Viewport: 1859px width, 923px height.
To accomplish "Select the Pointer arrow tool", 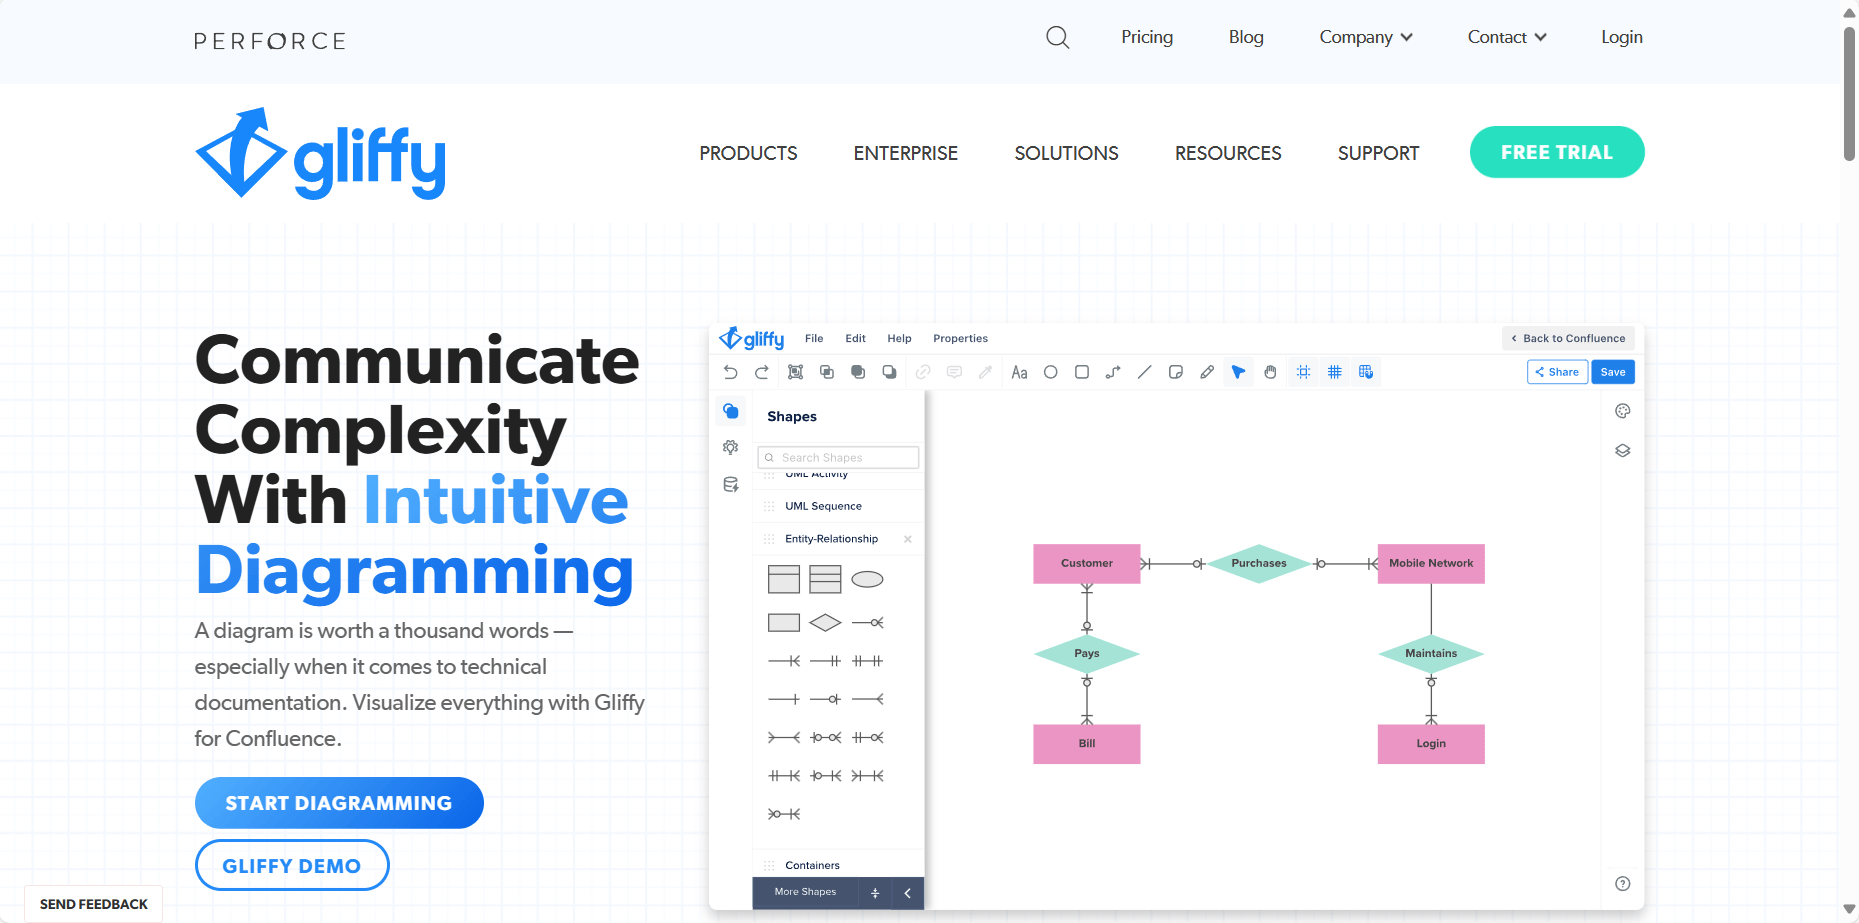I will pyautogui.click(x=1239, y=372).
